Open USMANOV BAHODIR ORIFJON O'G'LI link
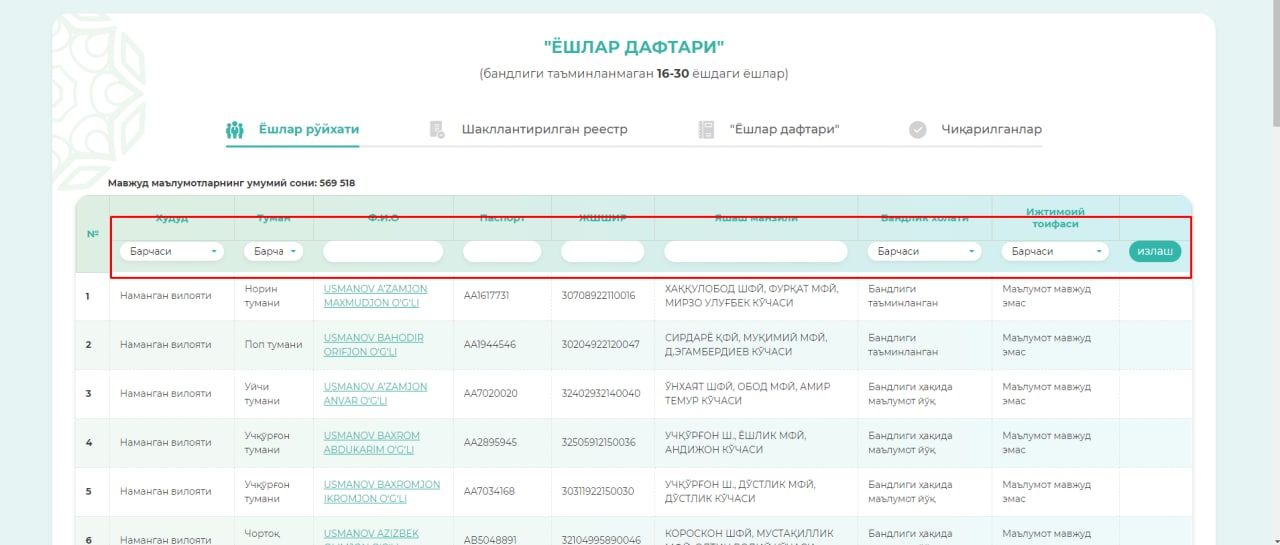Viewport: 1280px width, 545px height. (x=374, y=345)
